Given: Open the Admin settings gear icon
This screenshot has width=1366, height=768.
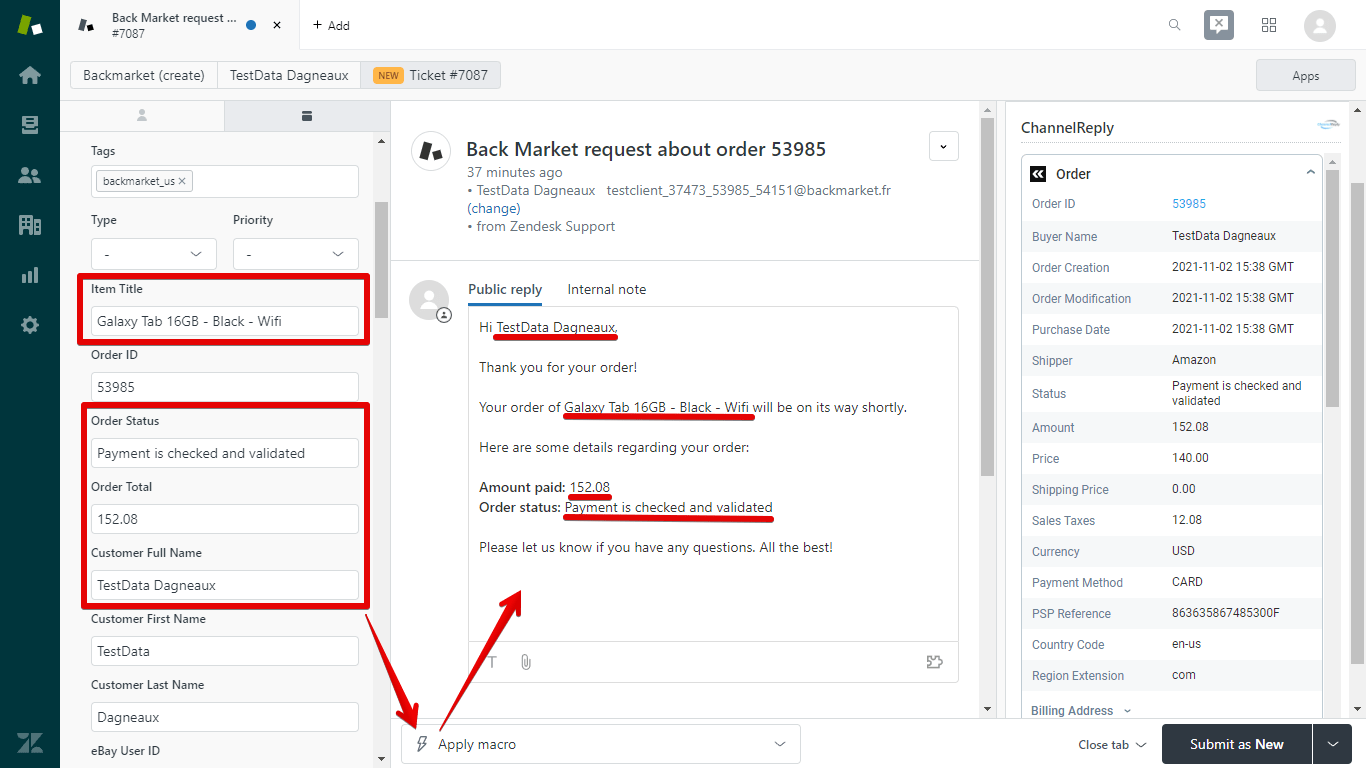Looking at the screenshot, I should pos(29,324).
